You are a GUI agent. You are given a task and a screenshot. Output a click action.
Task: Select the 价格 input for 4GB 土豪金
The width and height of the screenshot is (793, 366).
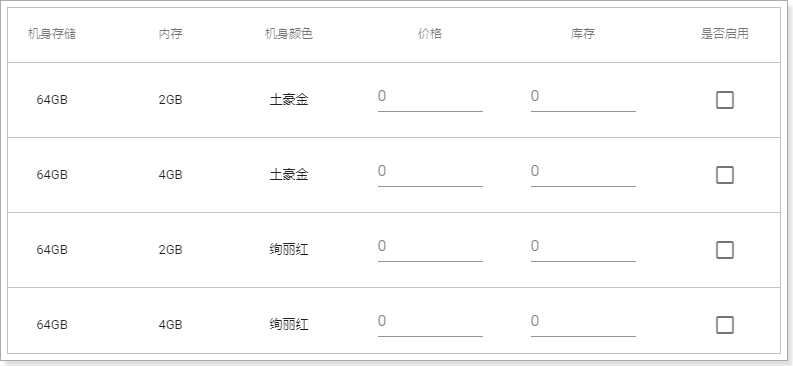[430, 172]
